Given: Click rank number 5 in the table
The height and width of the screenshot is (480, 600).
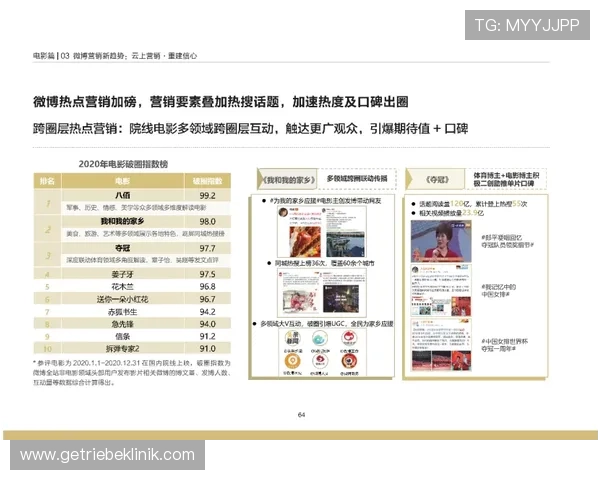Looking at the screenshot, I should (x=47, y=287).
